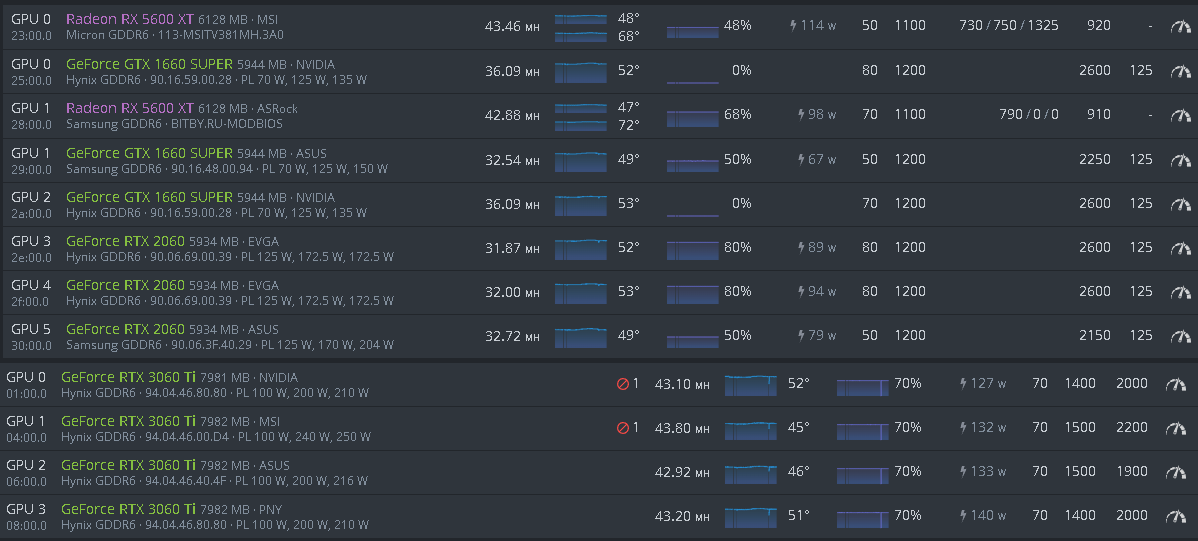Click the 730 / 750 / 1325 voltage values
The image size is (1198, 541).
[x=1008, y=26]
